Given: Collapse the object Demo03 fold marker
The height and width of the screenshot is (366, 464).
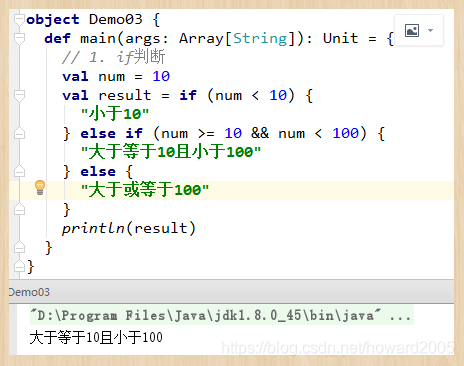Looking at the screenshot, I should [19, 19].
